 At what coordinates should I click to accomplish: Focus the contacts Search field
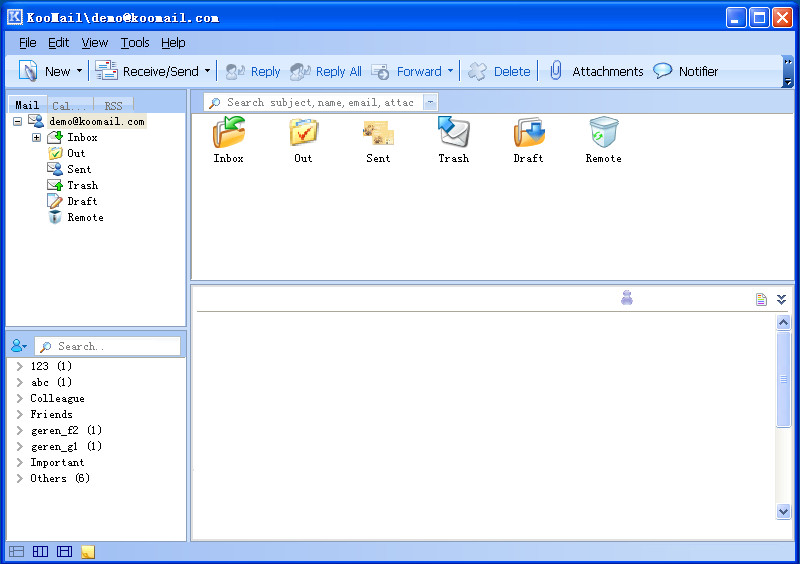tap(108, 346)
